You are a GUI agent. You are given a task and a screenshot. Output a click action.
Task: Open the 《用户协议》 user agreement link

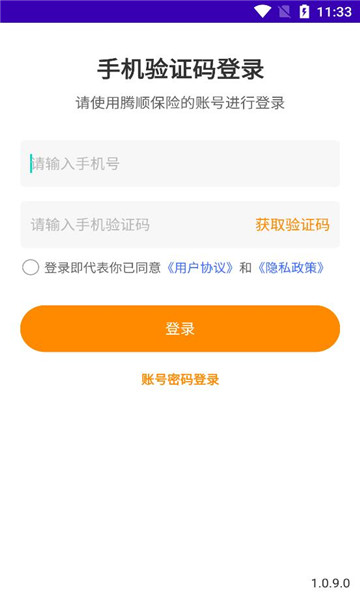coord(200,267)
